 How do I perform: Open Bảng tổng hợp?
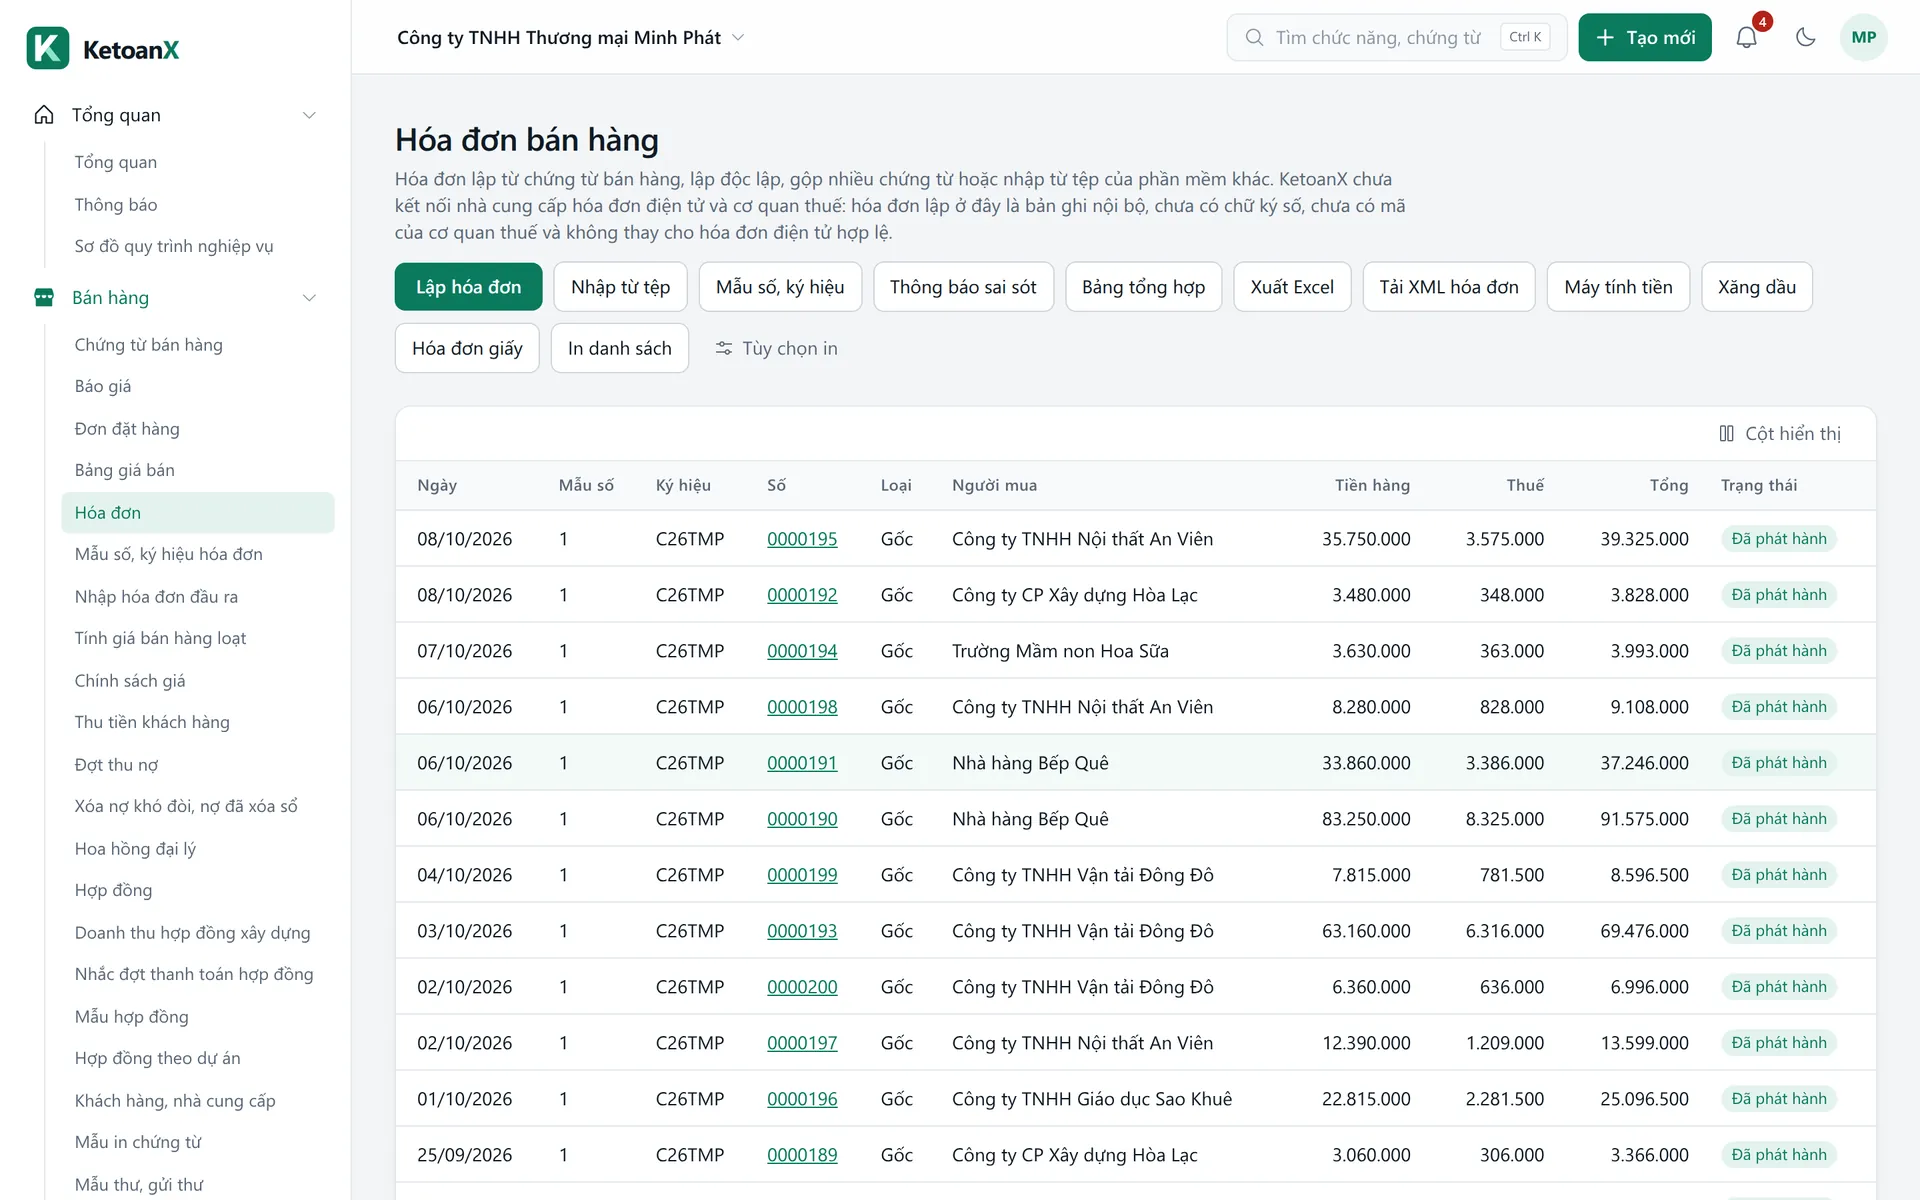(1143, 287)
